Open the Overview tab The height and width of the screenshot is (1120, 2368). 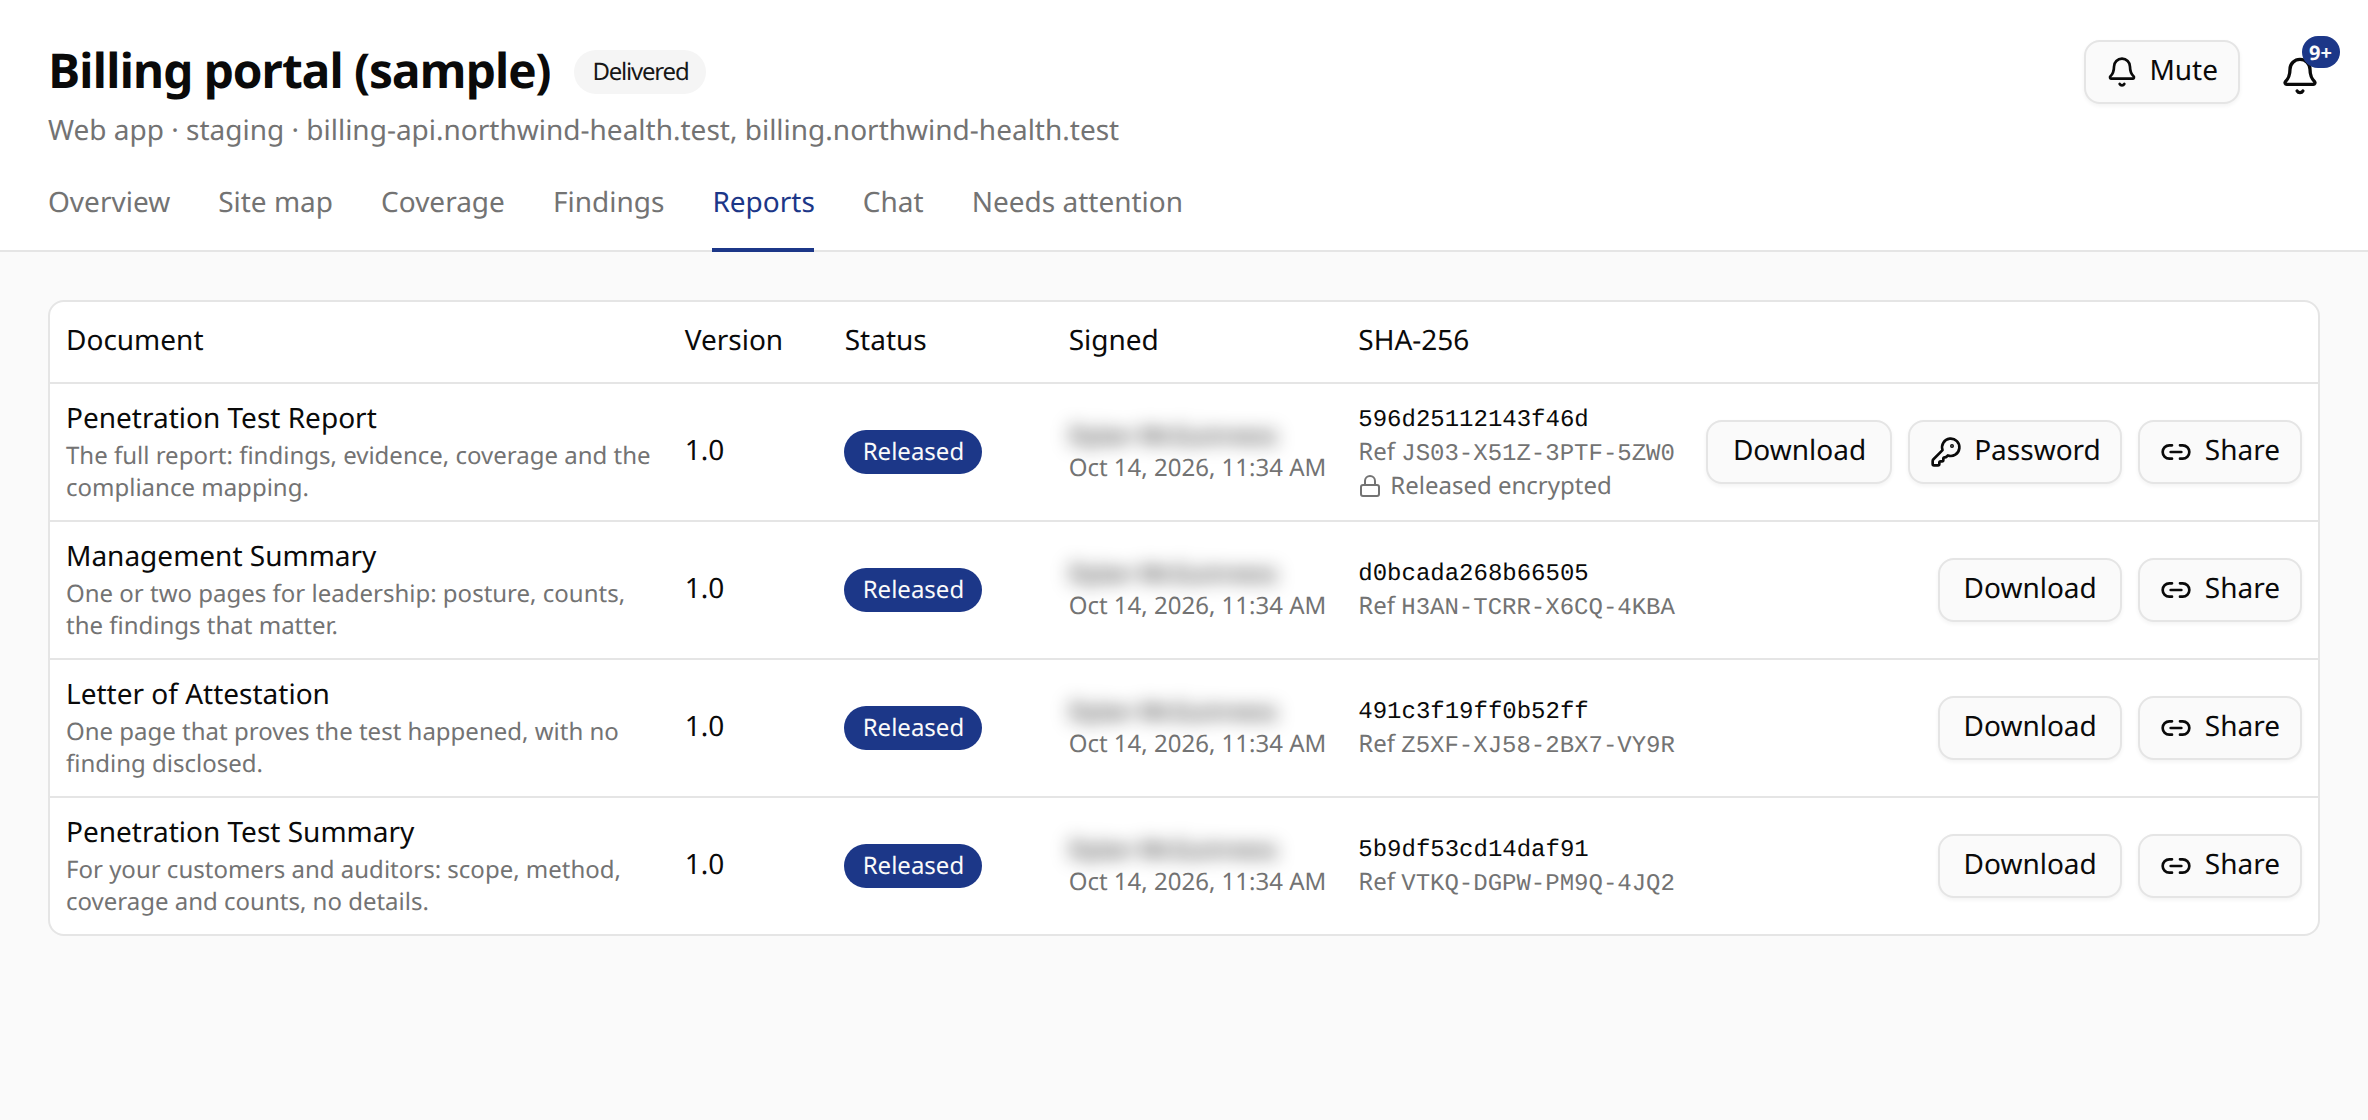109,202
